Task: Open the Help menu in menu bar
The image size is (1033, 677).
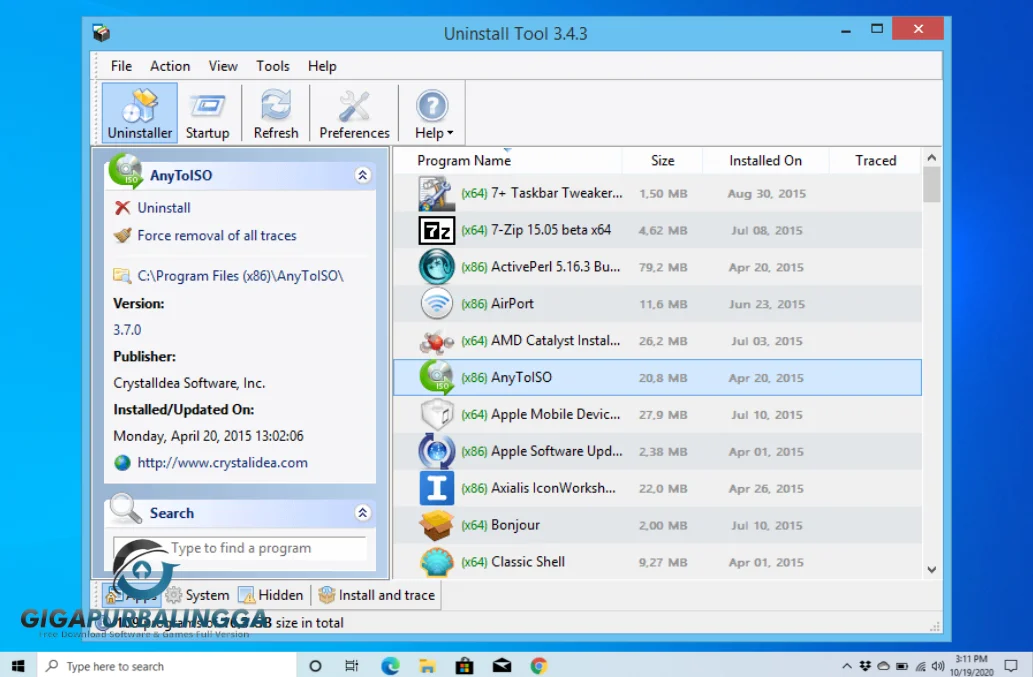Action: (x=322, y=66)
